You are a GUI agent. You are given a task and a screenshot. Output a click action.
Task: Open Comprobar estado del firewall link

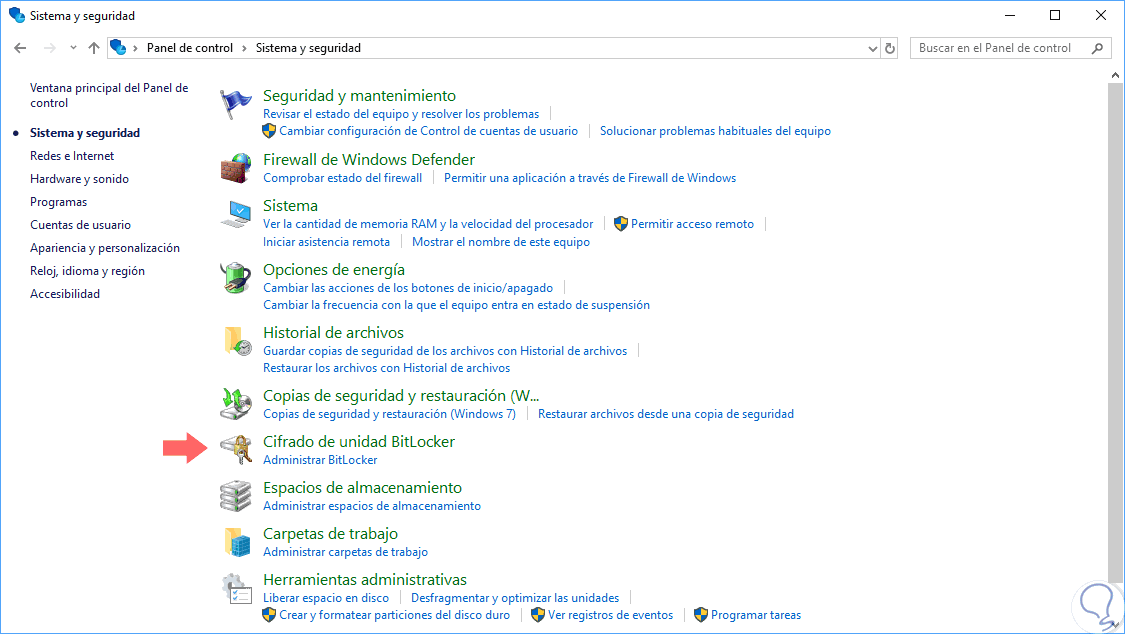tap(342, 178)
